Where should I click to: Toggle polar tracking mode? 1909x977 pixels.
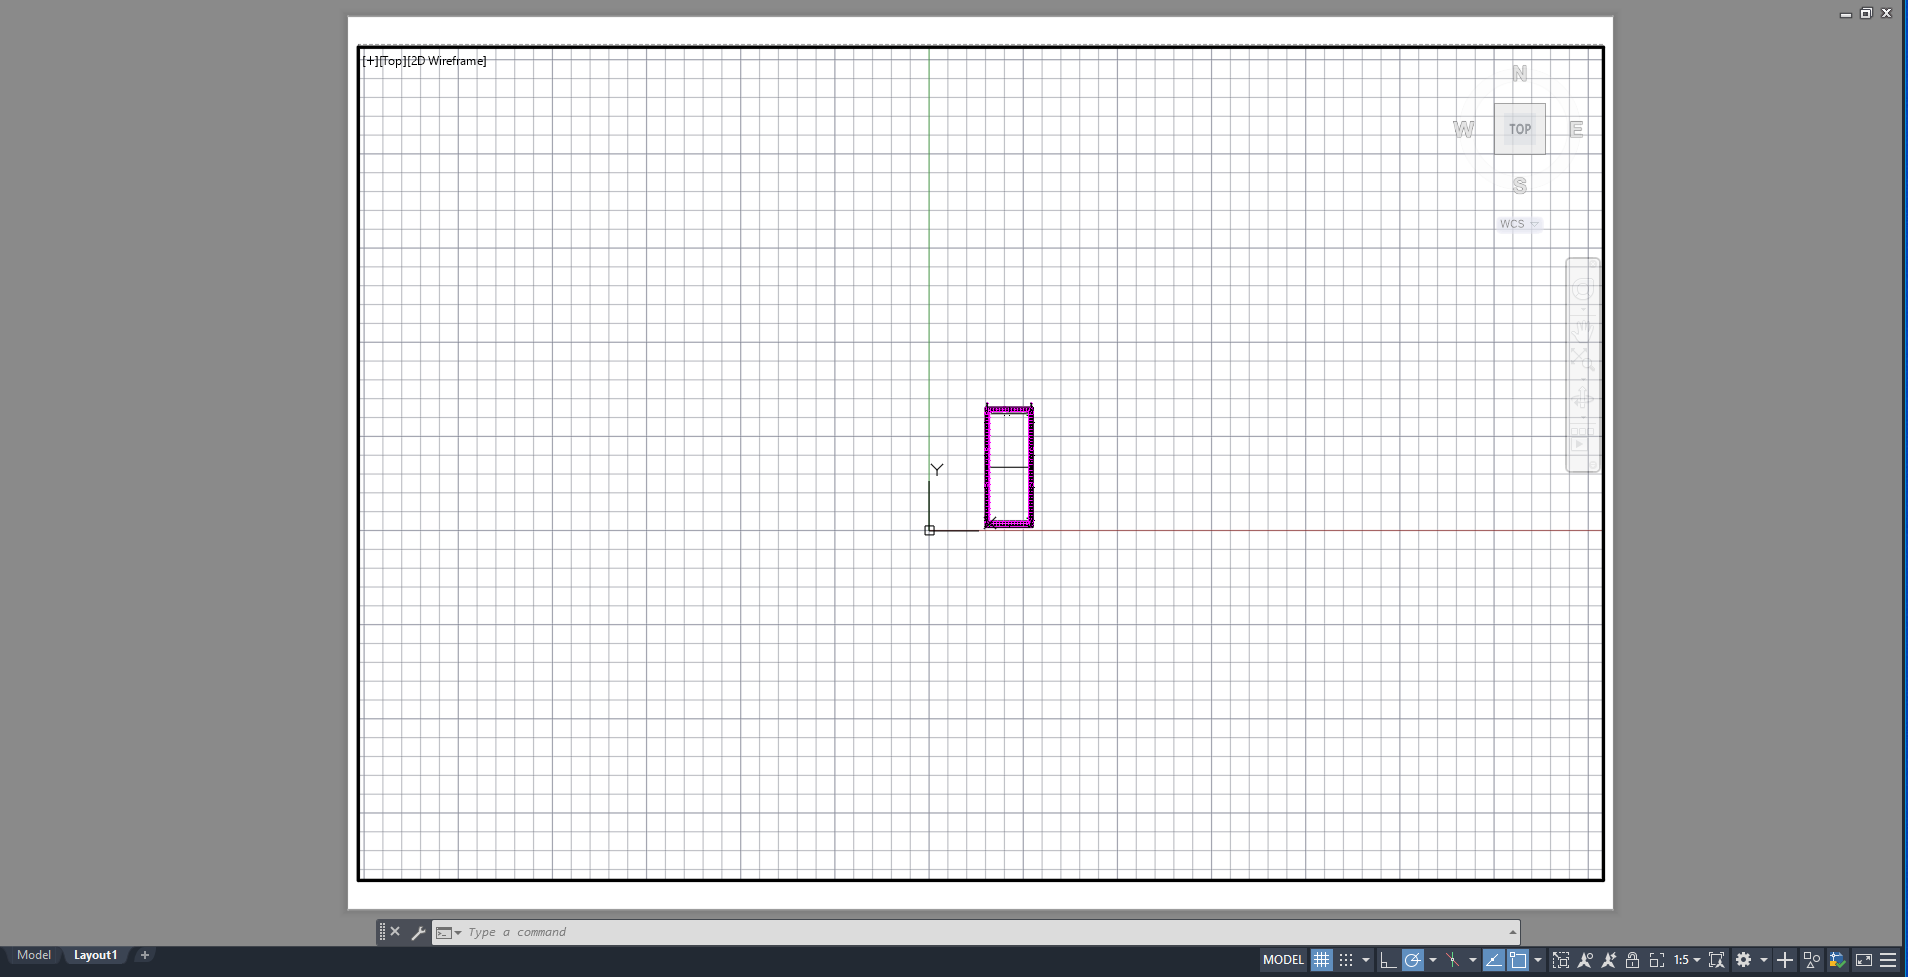1412,960
